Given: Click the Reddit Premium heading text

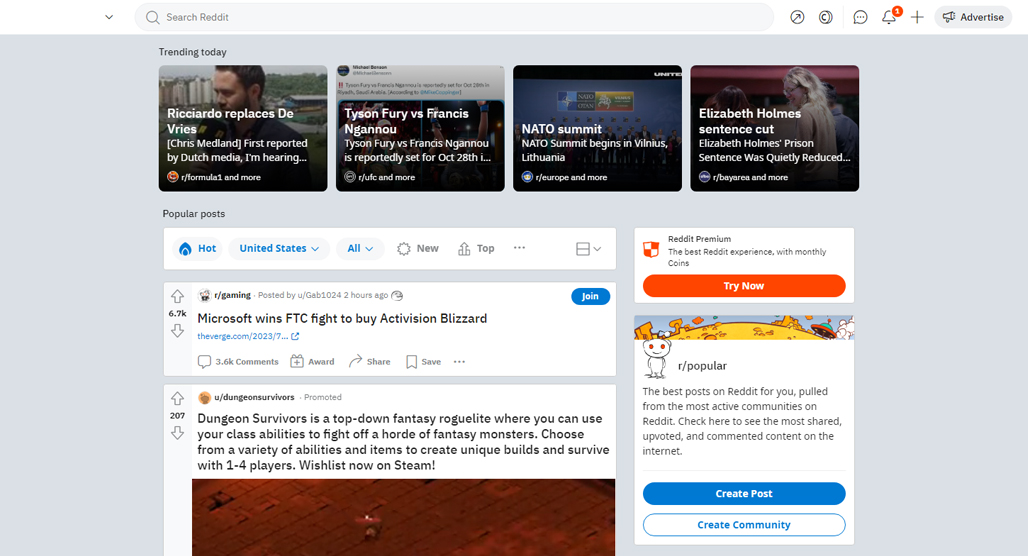Looking at the screenshot, I should point(699,239).
